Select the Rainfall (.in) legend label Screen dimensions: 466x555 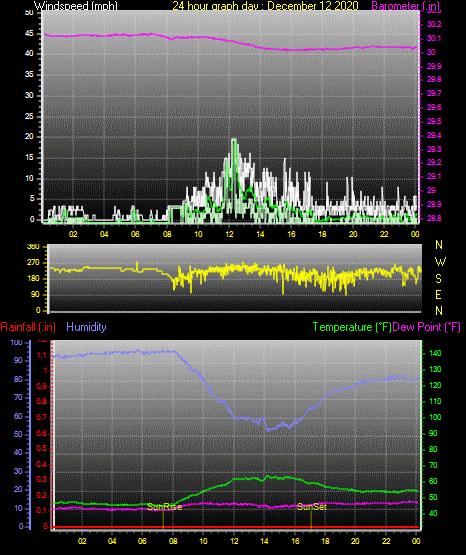(28, 327)
